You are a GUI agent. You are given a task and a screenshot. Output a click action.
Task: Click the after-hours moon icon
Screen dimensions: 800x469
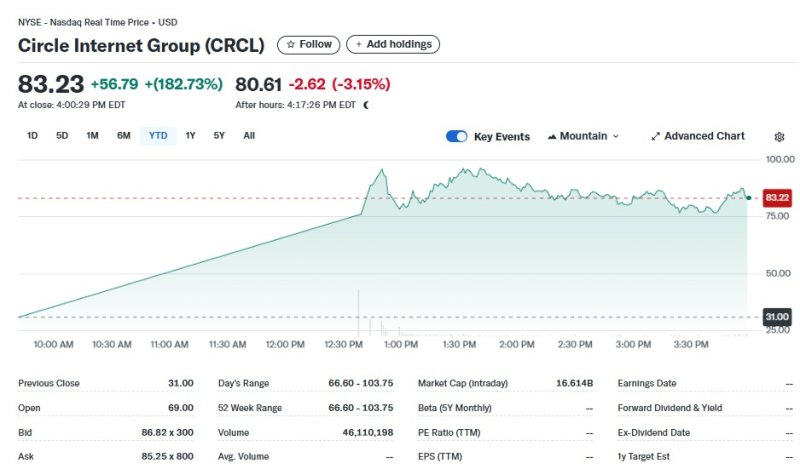(366, 104)
